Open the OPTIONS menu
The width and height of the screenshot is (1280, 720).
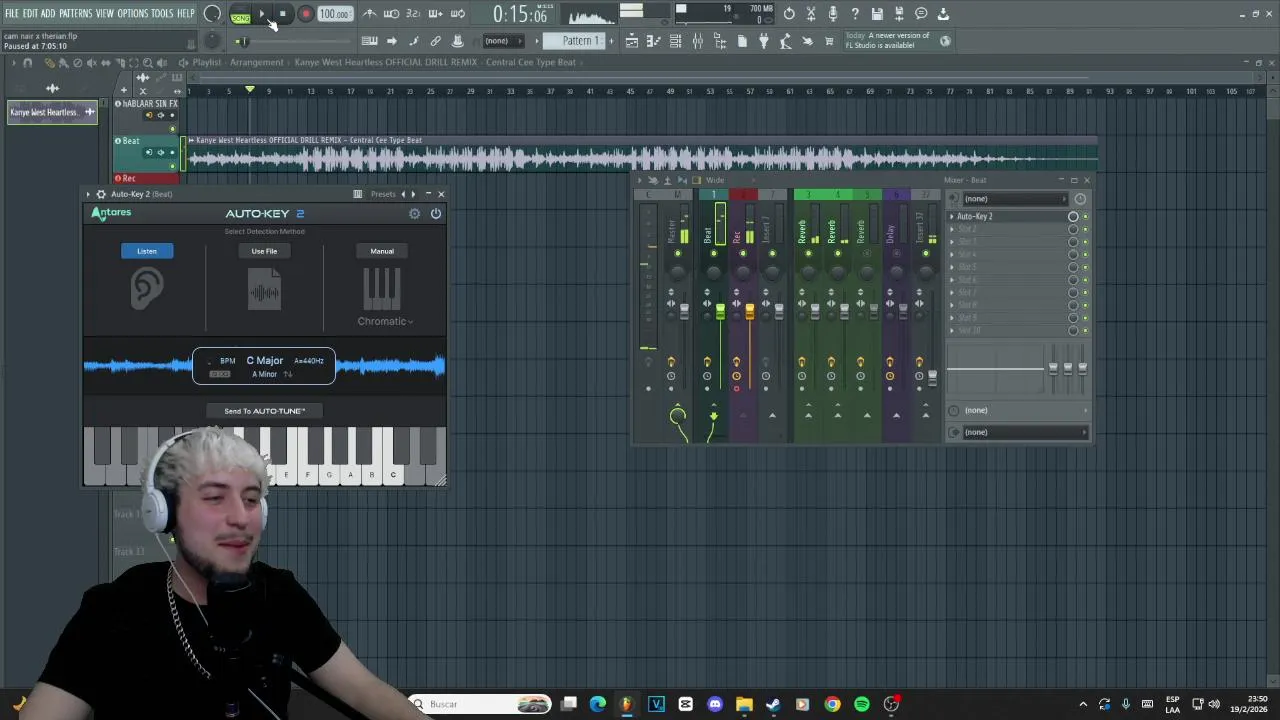pyautogui.click(x=132, y=13)
